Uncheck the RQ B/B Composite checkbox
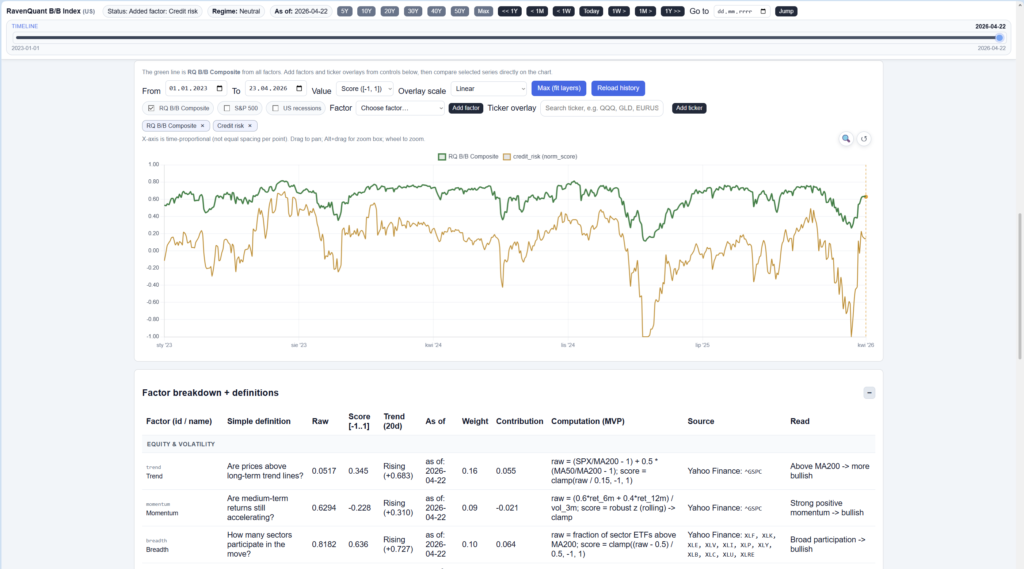The height and width of the screenshot is (569, 1024). 151,108
